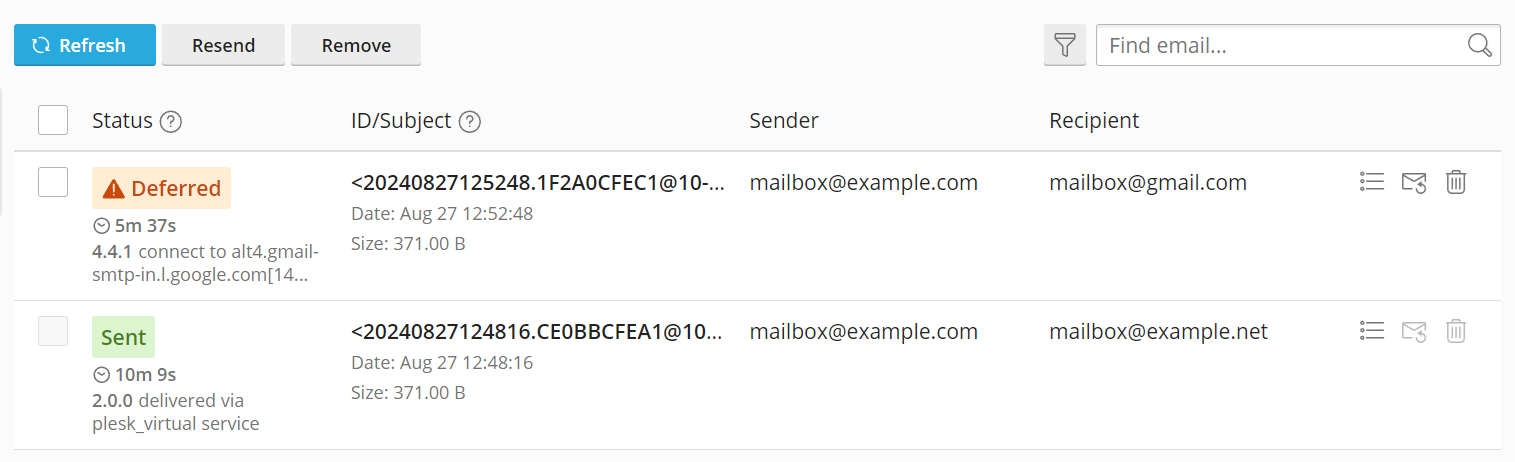1515x462 pixels.
Task: Toggle the select-all checkbox in the header
Action: [x=53, y=120]
